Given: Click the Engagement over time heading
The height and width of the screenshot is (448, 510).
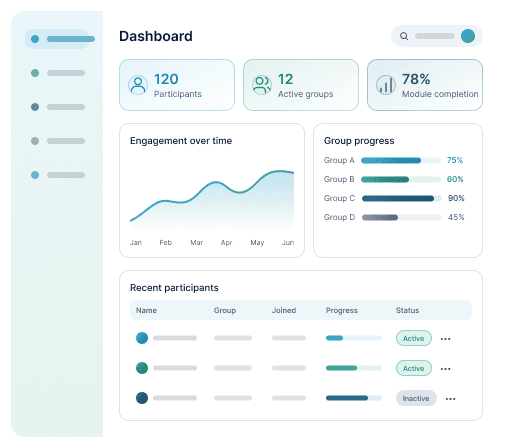Looking at the screenshot, I should click(x=181, y=141).
